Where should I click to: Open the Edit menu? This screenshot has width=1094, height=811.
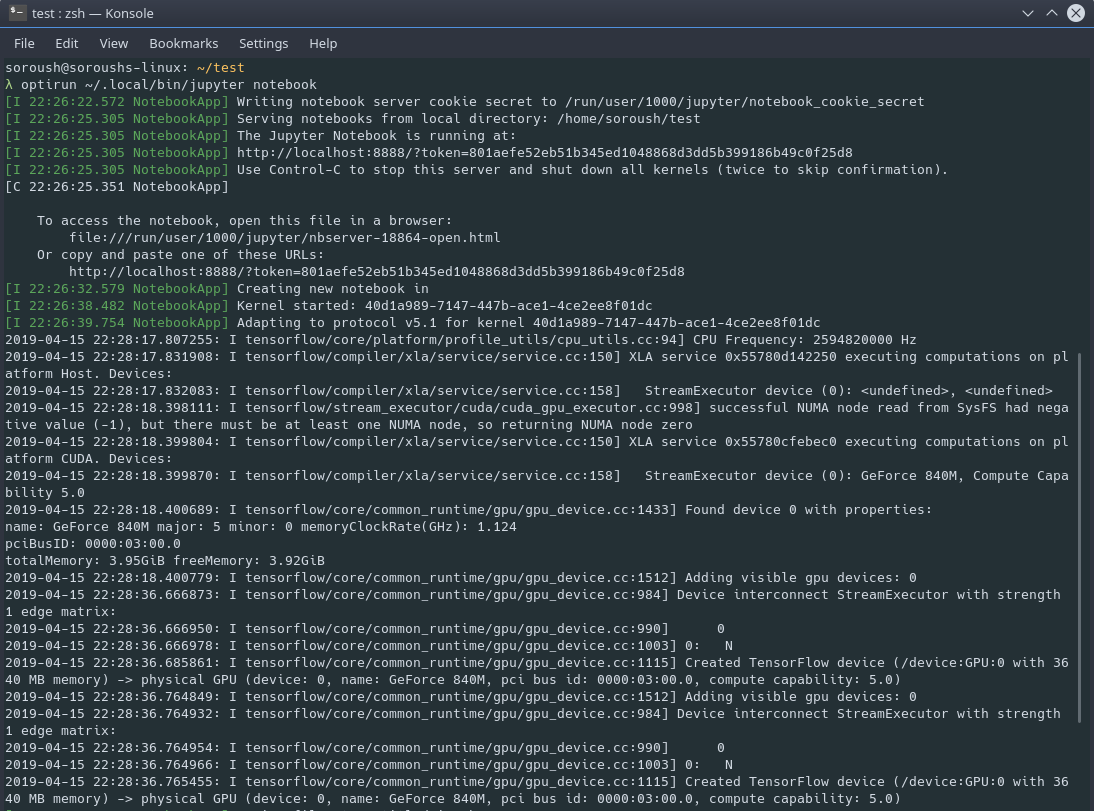[x=66, y=43]
